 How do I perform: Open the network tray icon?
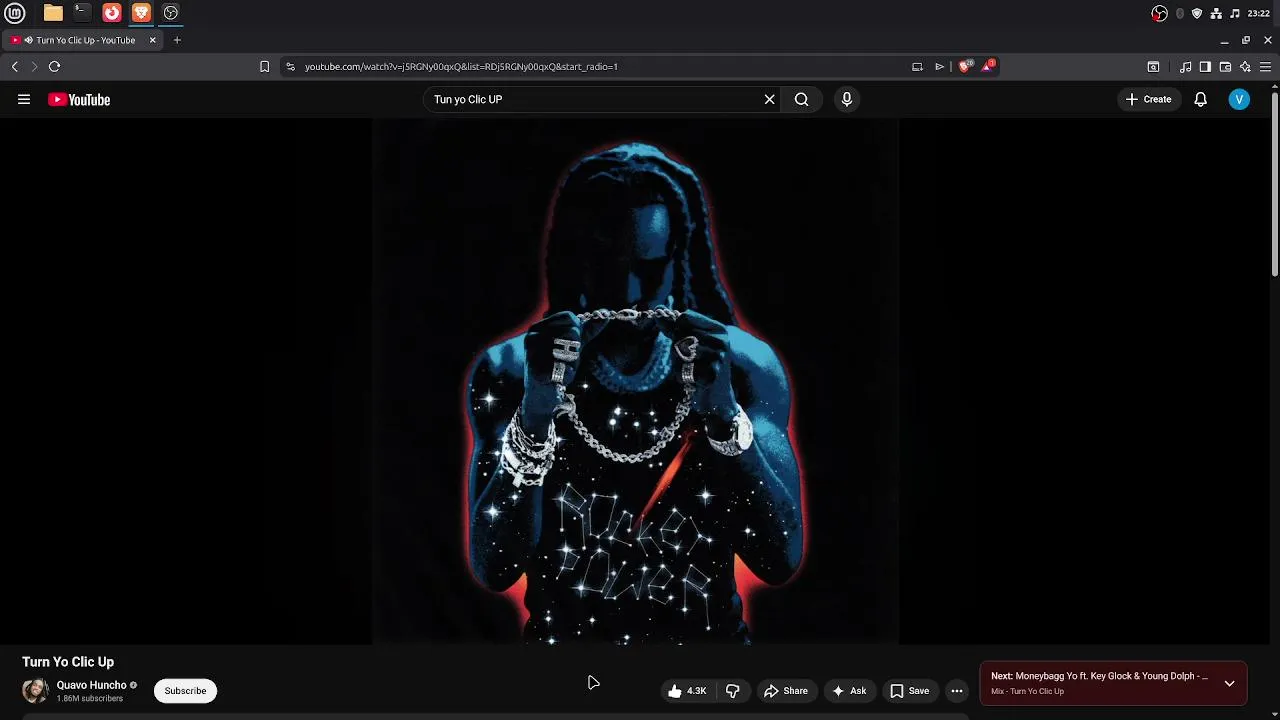(1216, 13)
